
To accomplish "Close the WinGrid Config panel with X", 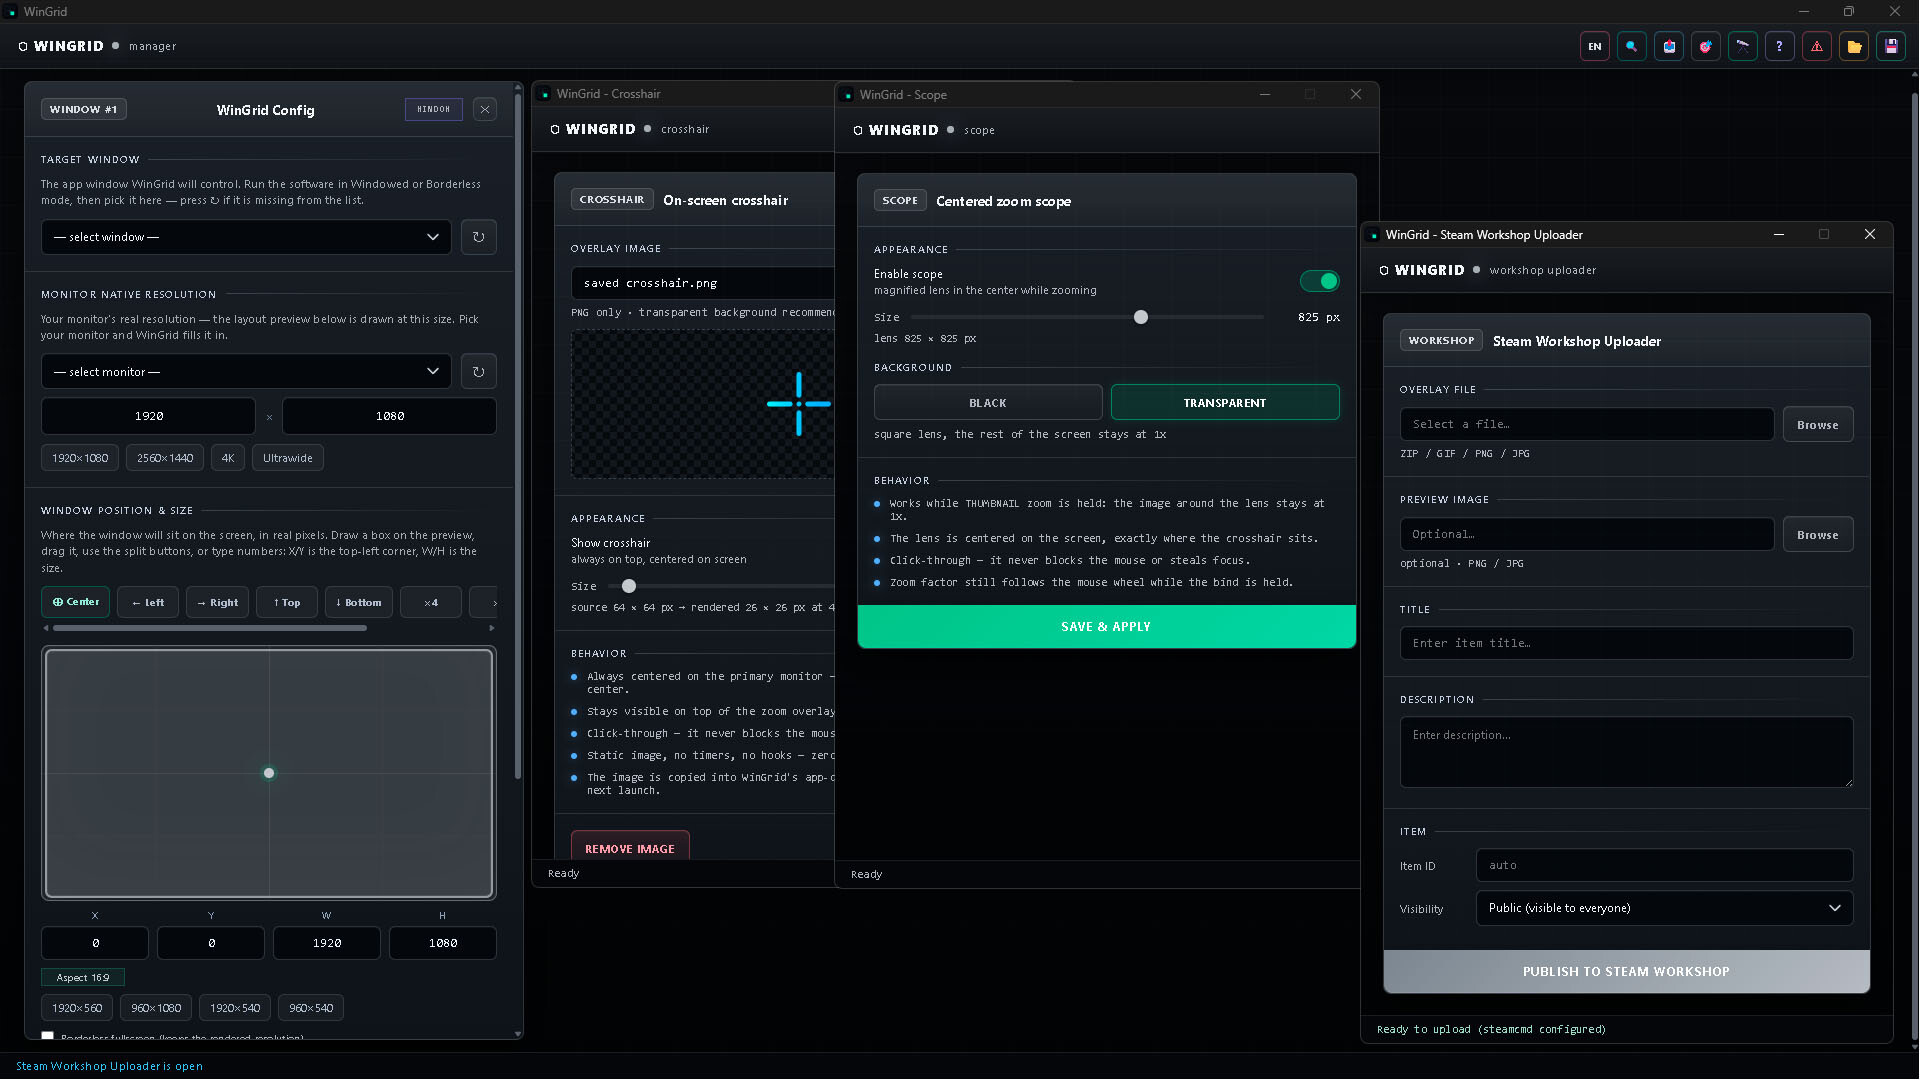I will (x=485, y=109).
